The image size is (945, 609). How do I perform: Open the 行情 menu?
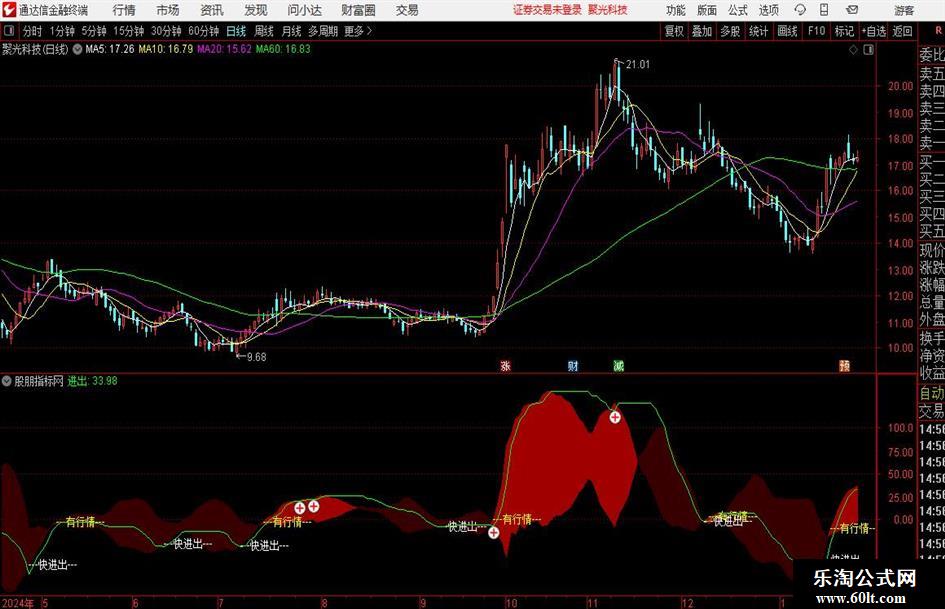tap(124, 10)
